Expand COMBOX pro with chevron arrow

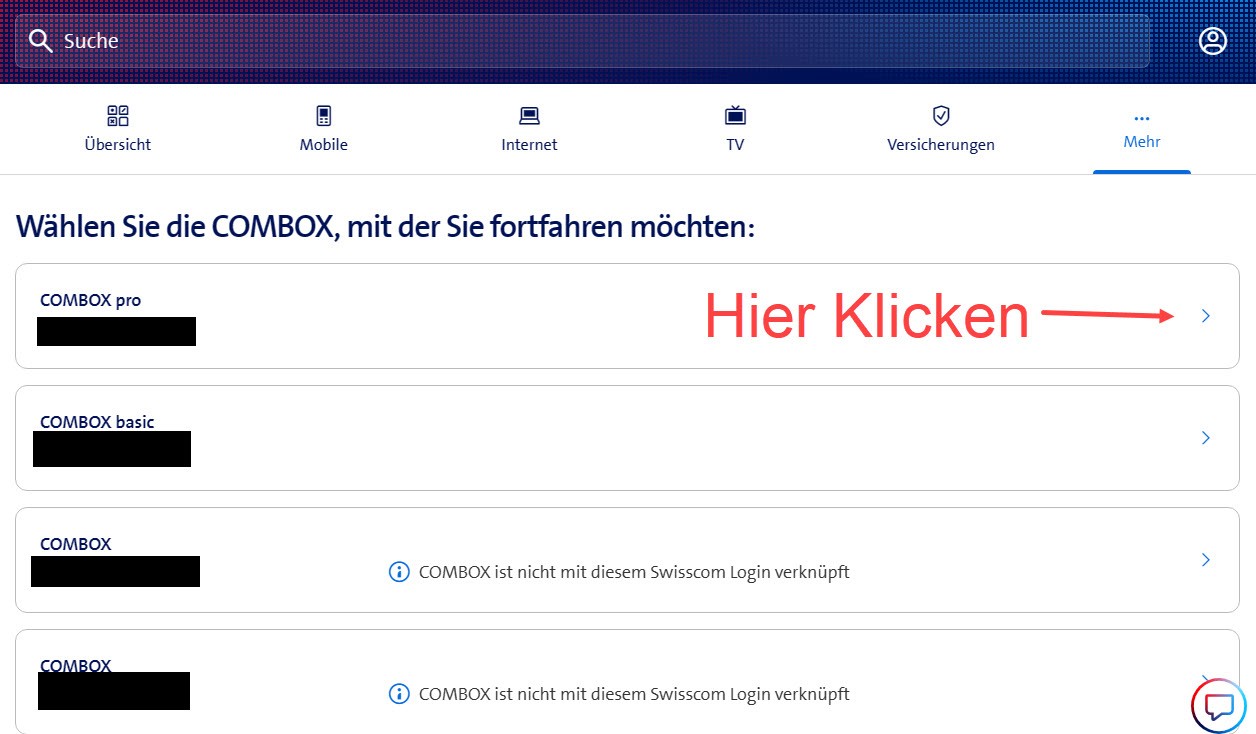(x=1205, y=316)
